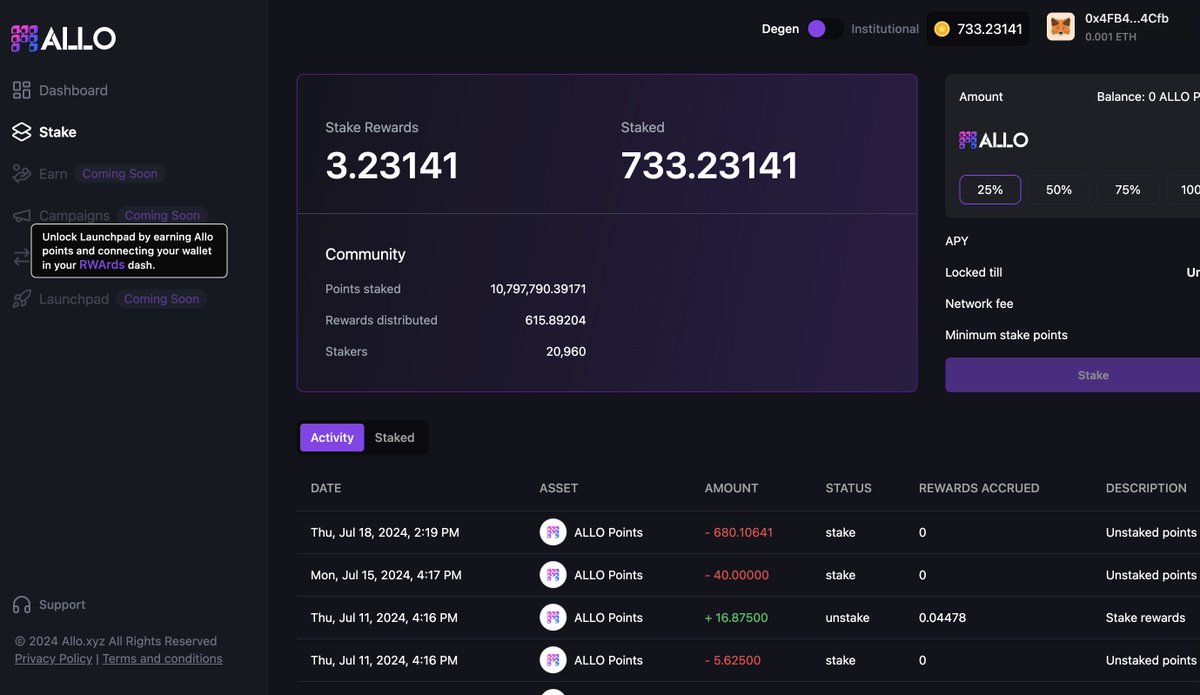Click the unstake status cell
1200x695 pixels.
click(x=847, y=618)
